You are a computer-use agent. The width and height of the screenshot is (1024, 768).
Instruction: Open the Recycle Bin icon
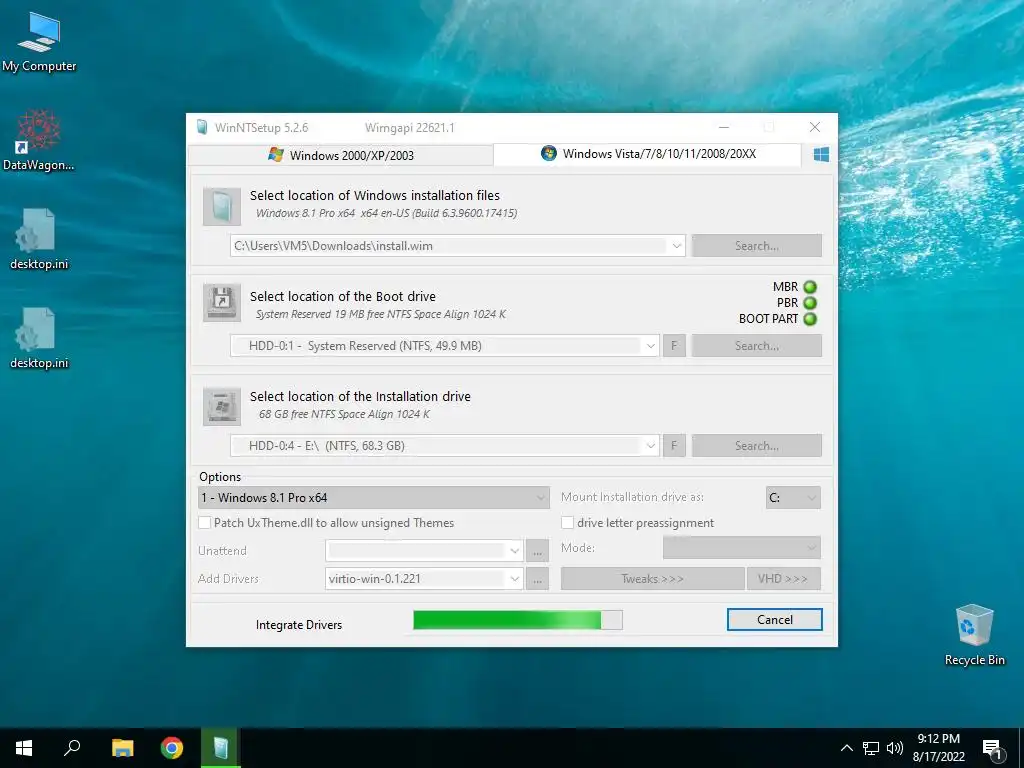point(974,635)
